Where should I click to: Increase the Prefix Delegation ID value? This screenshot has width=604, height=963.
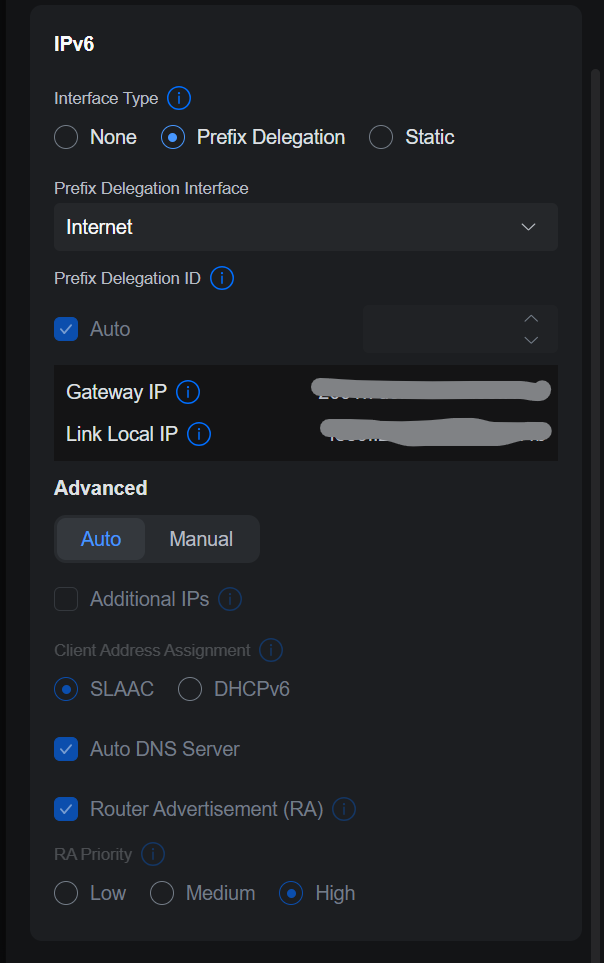pyautogui.click(x=532, y=318)
